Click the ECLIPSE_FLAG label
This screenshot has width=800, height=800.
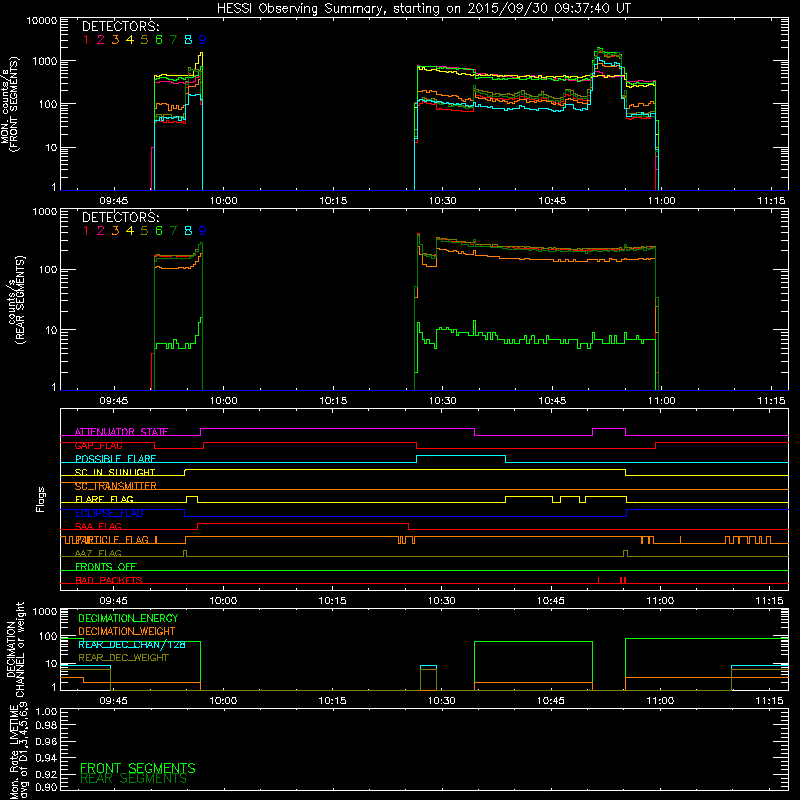(x=109, y=513)
